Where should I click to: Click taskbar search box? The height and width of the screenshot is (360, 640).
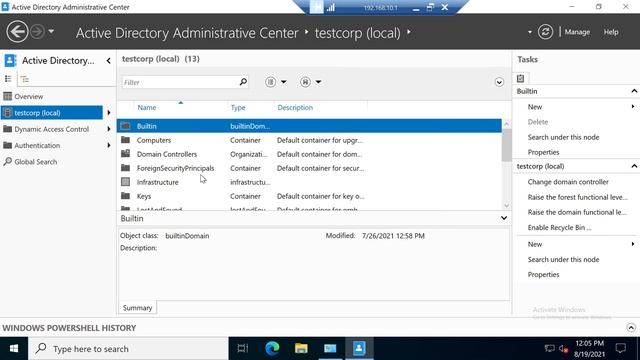pyautogui.click(x=128, y=349)
